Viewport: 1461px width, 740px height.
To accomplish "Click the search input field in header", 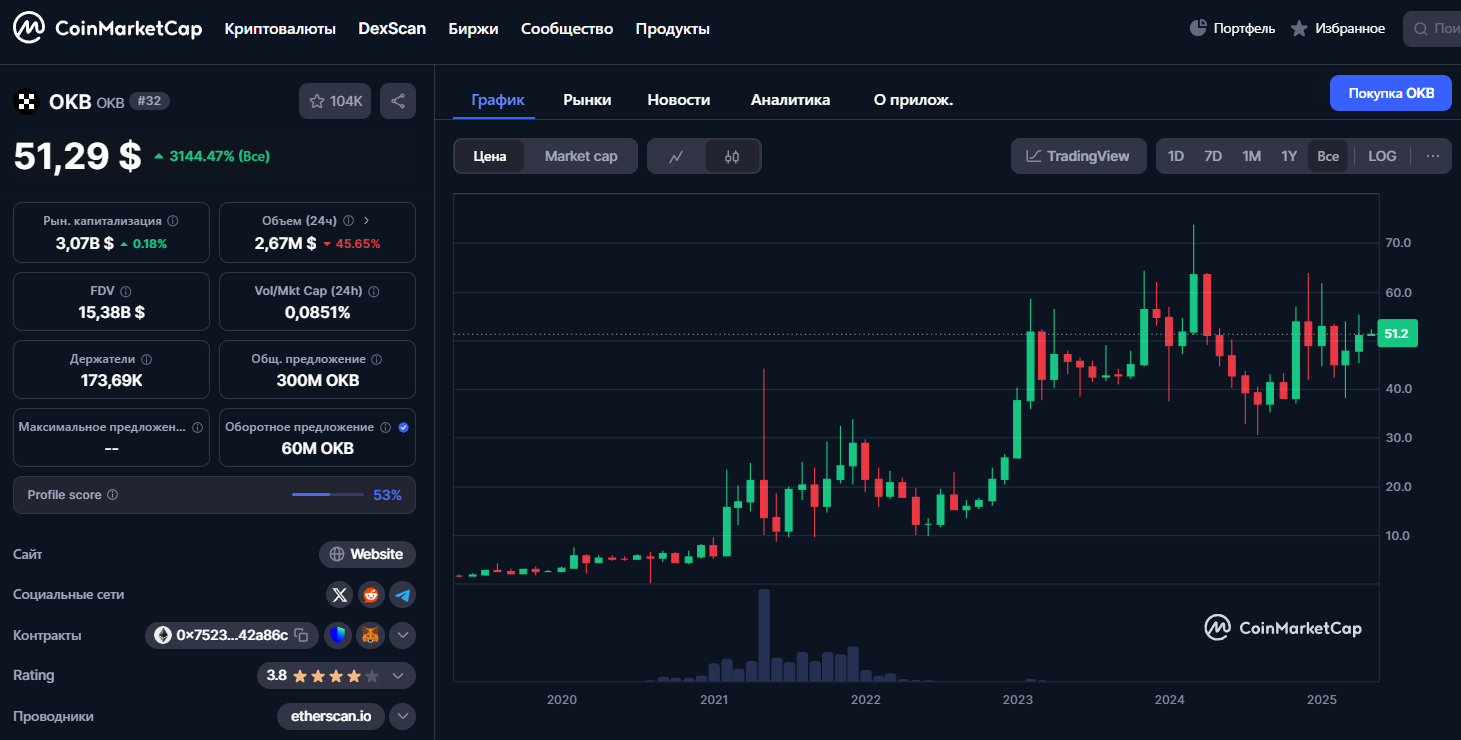I will (1432, 29).
